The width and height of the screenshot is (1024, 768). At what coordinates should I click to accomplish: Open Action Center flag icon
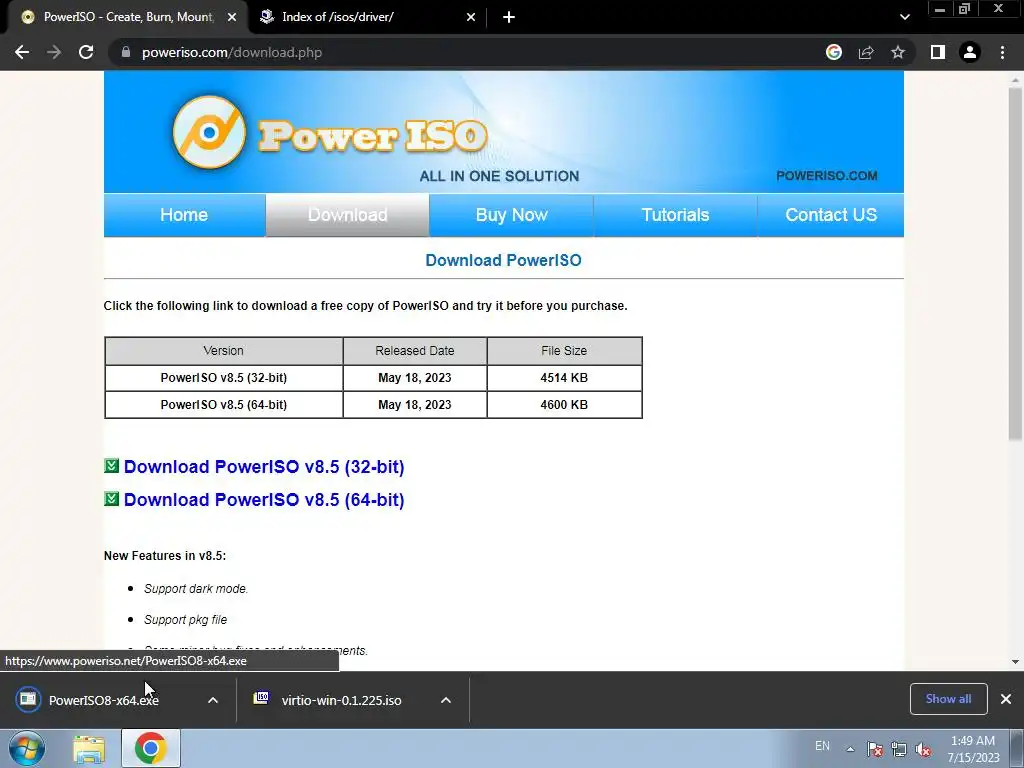pos(874,749)
